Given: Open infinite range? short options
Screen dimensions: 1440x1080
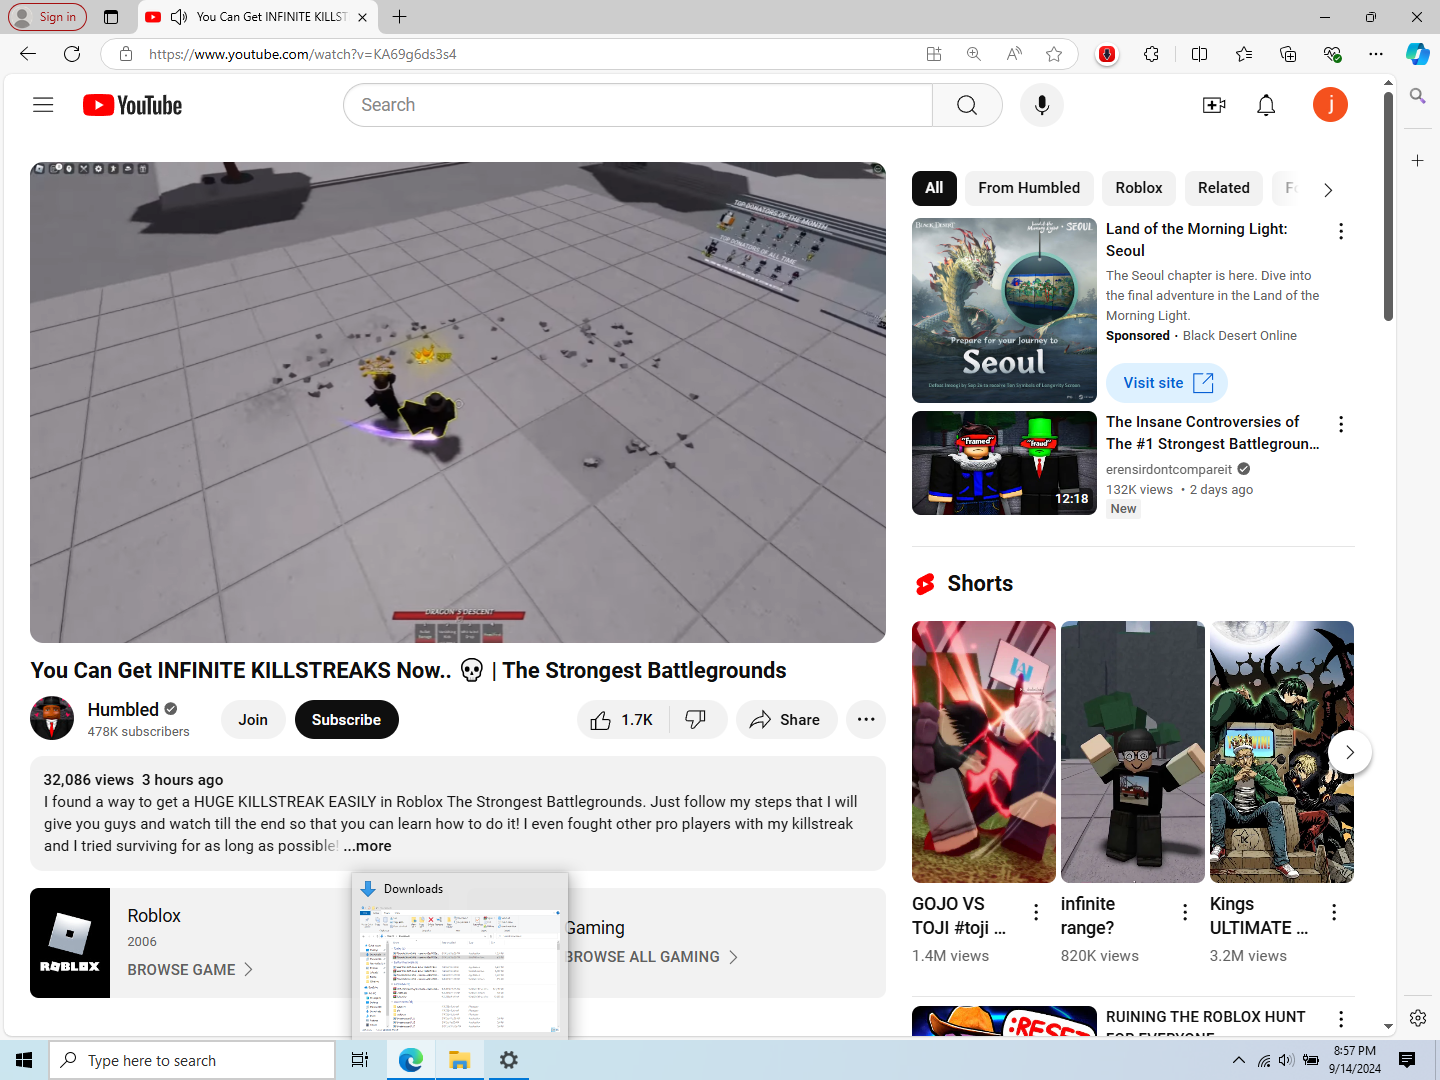Looking at the screenshot, I should coord(1185,912).
